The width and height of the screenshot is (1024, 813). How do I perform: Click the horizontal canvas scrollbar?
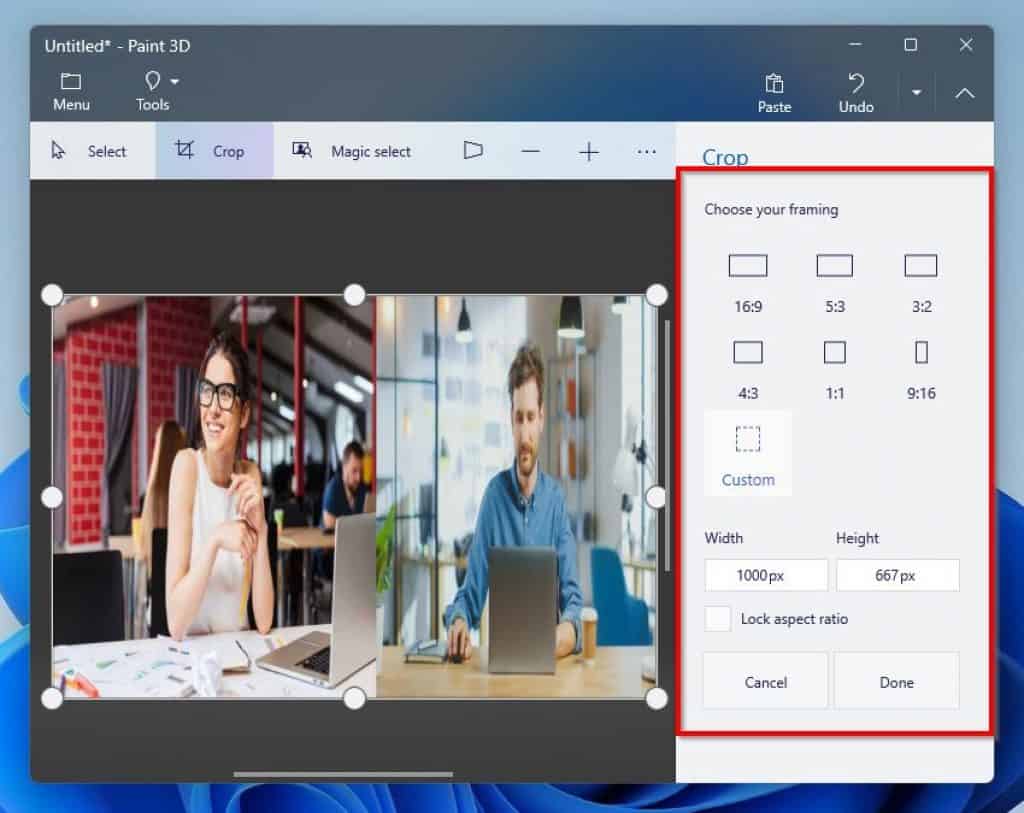(x=343, y=774)
